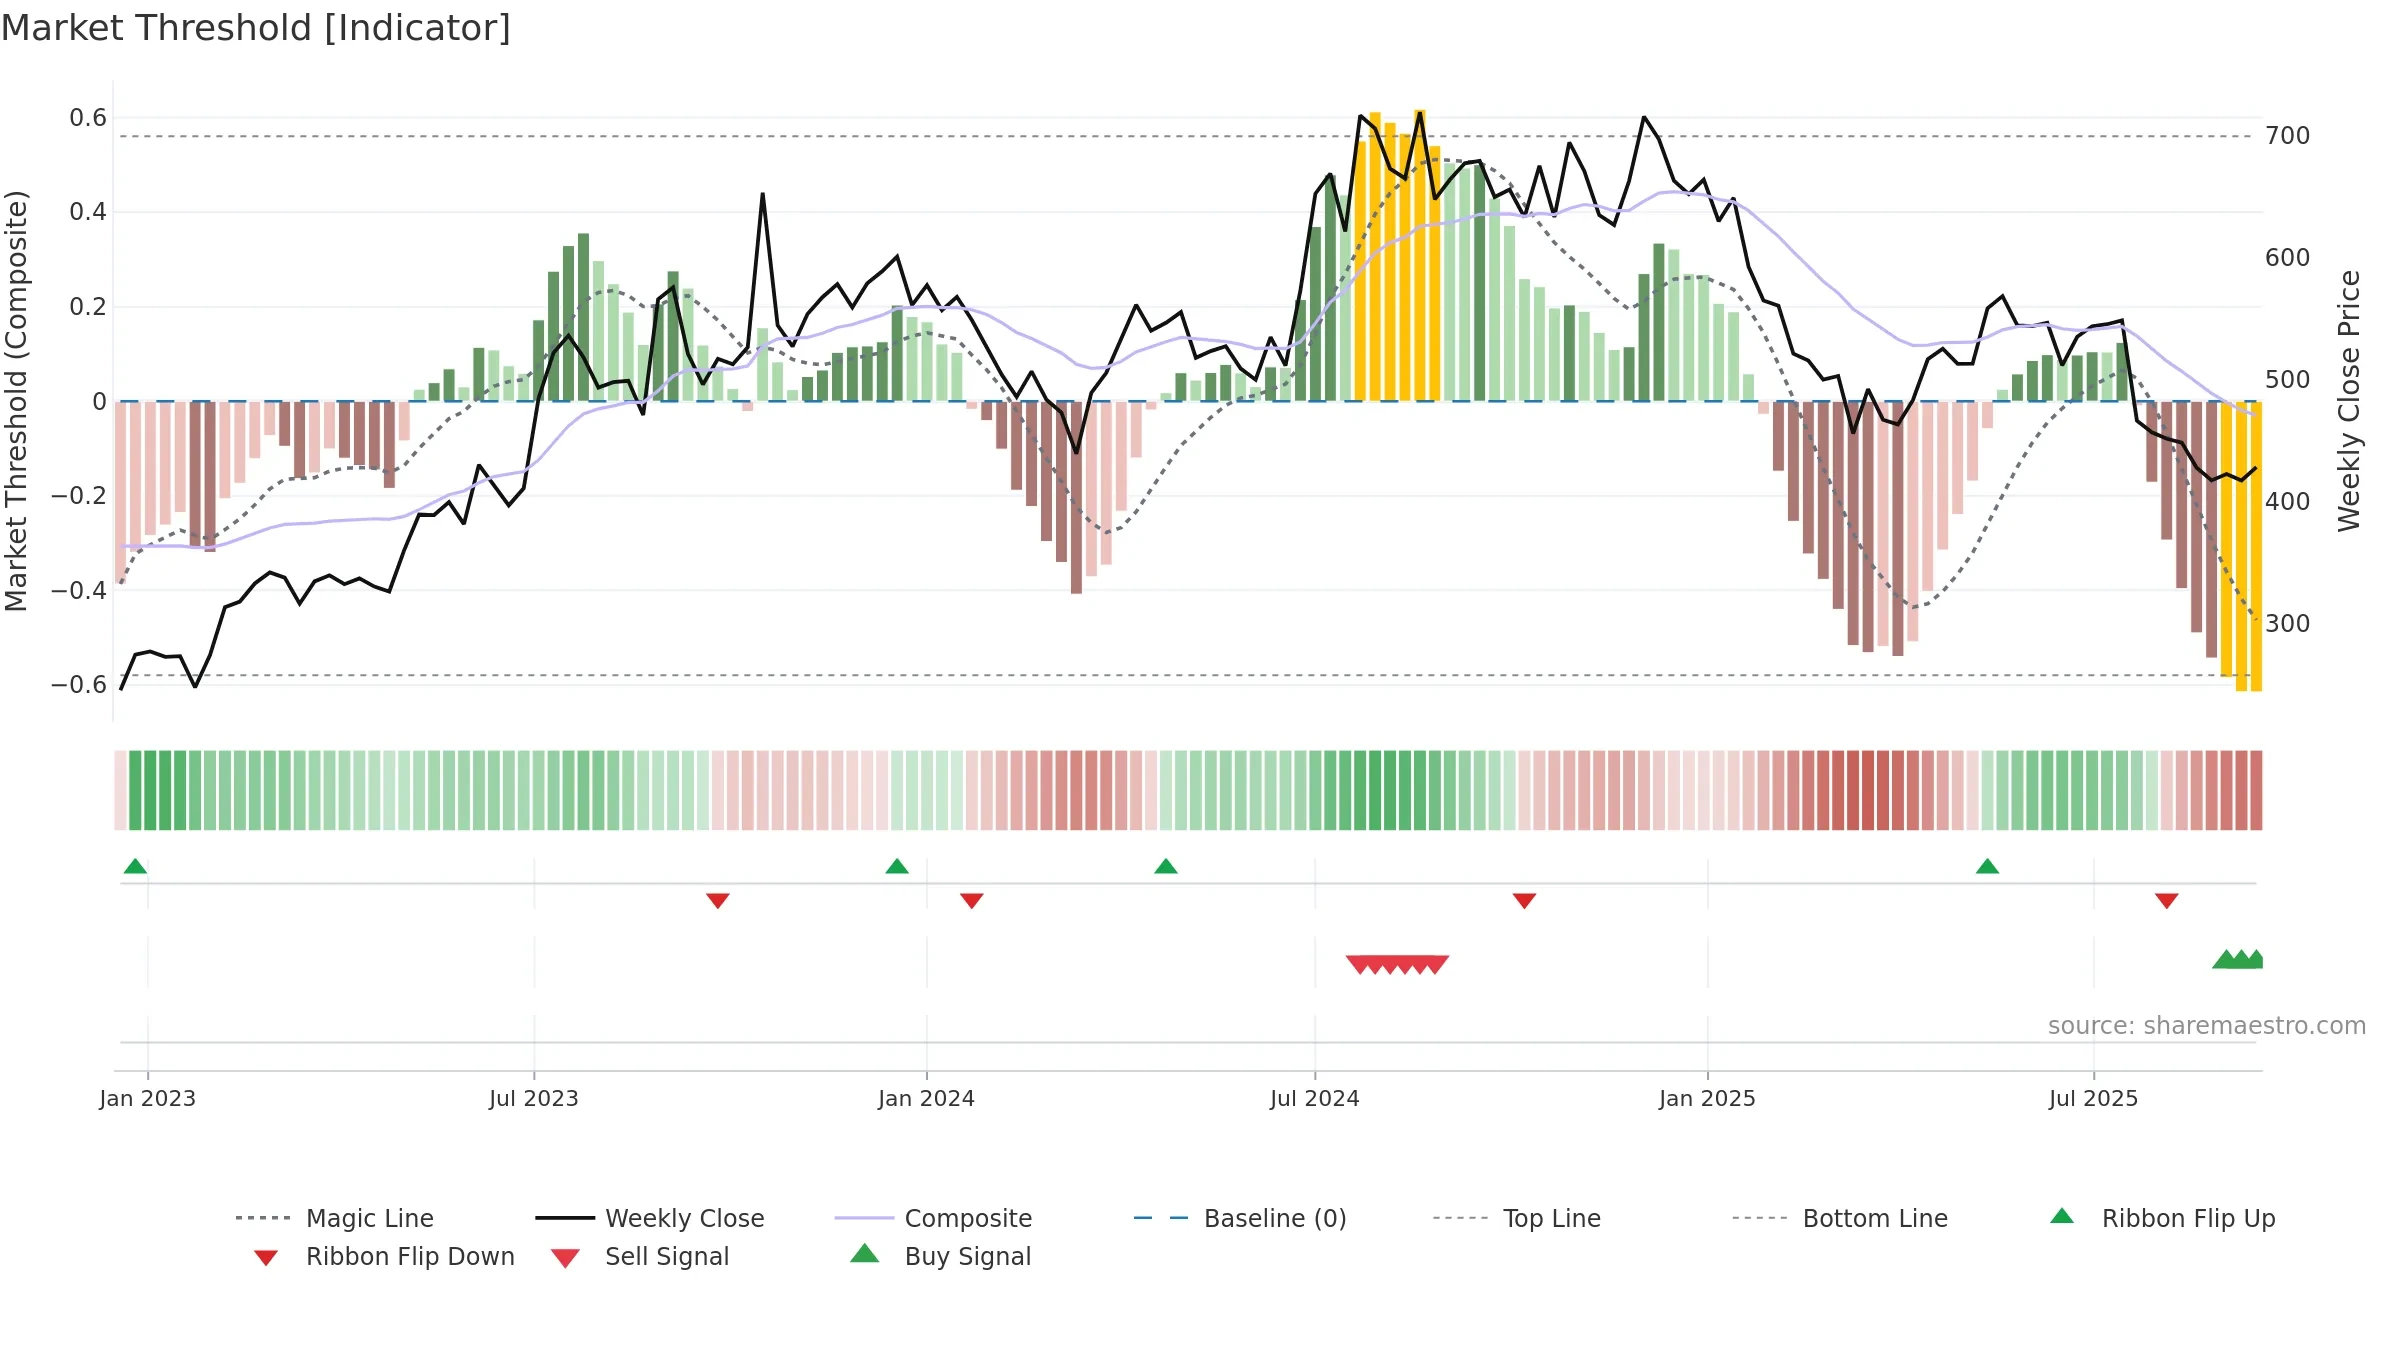Click the 0.6 tick on left axis

click(88, 118)
